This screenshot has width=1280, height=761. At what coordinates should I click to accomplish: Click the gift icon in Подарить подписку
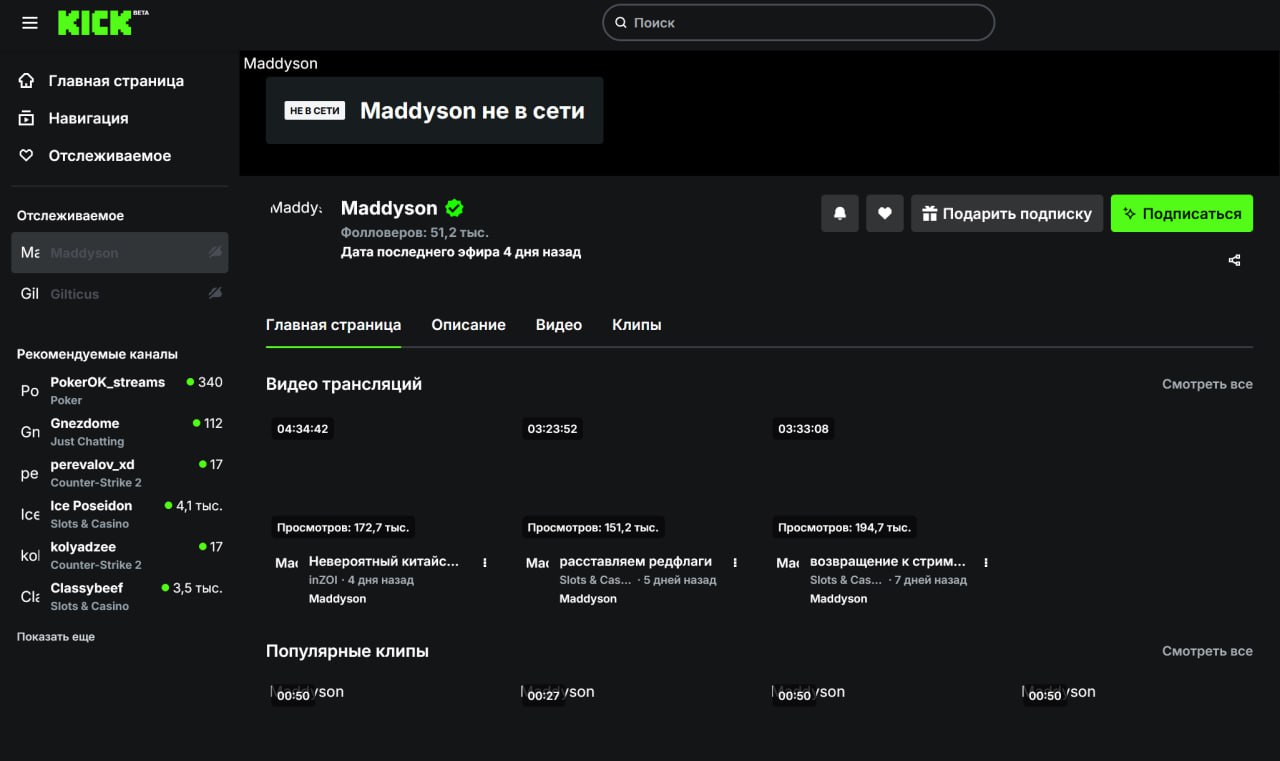929,213
